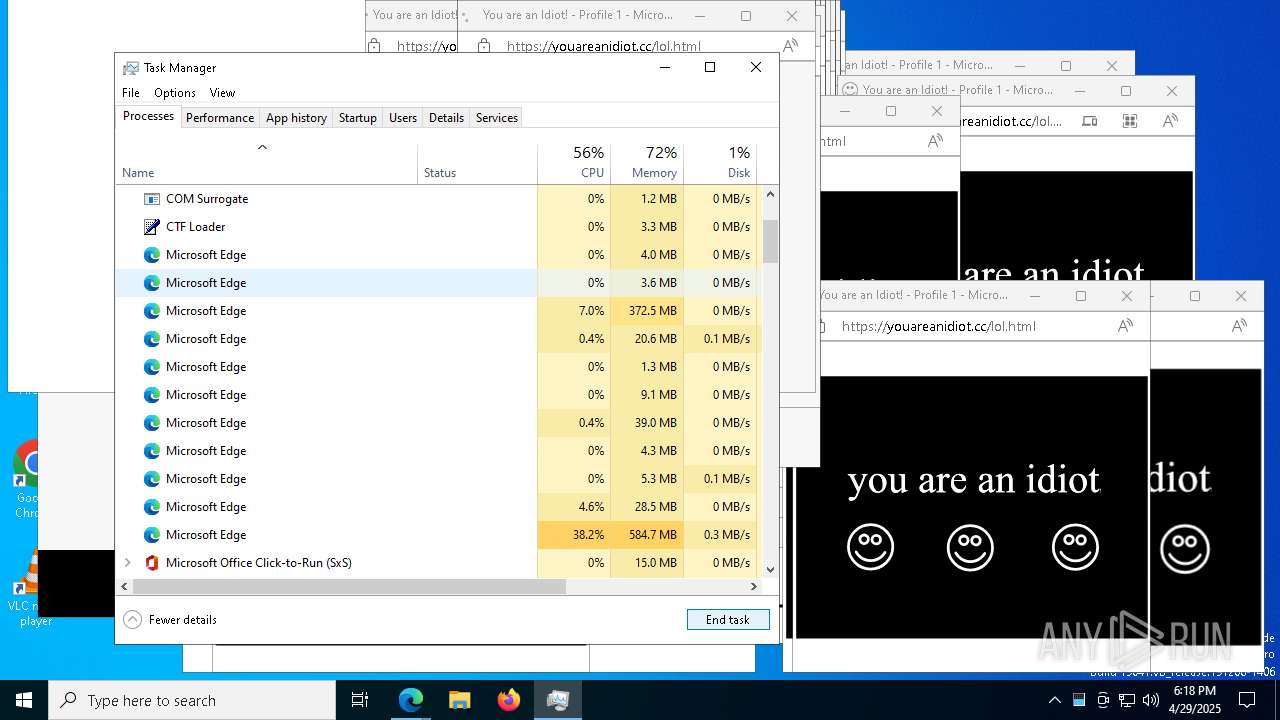1280x720 pixels.
Task: Click the horizontal scroll left arrow
Action: [124, 587]
